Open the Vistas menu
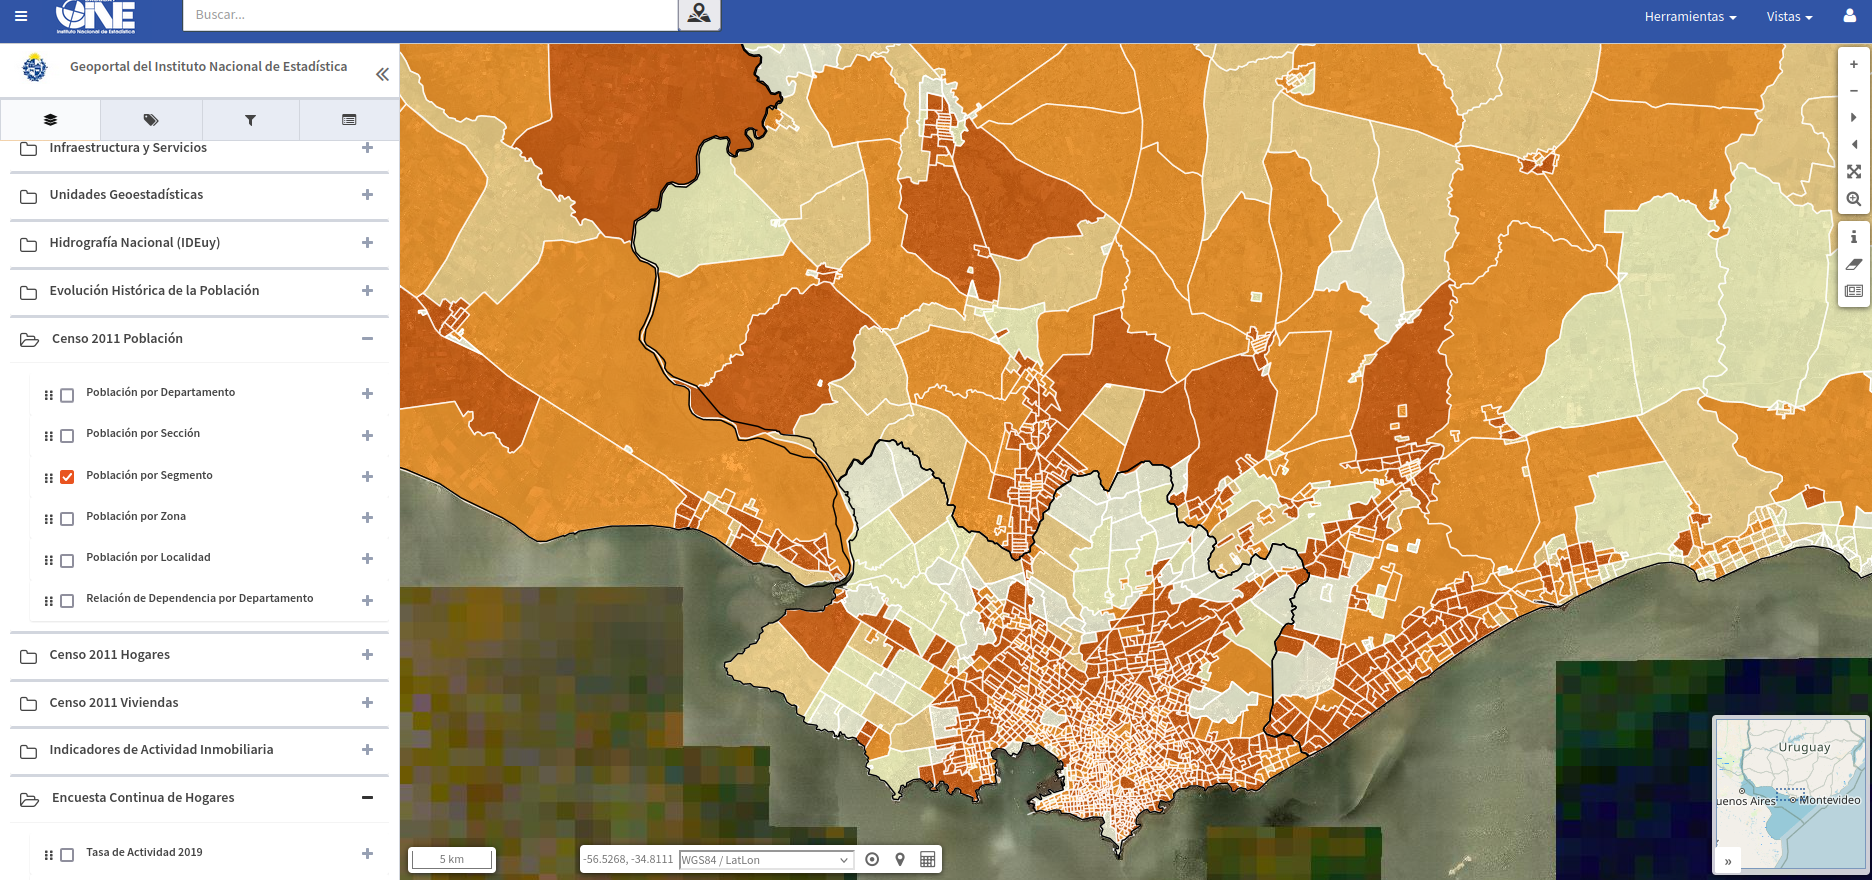1872x880 pixels. pos(1789,17)
